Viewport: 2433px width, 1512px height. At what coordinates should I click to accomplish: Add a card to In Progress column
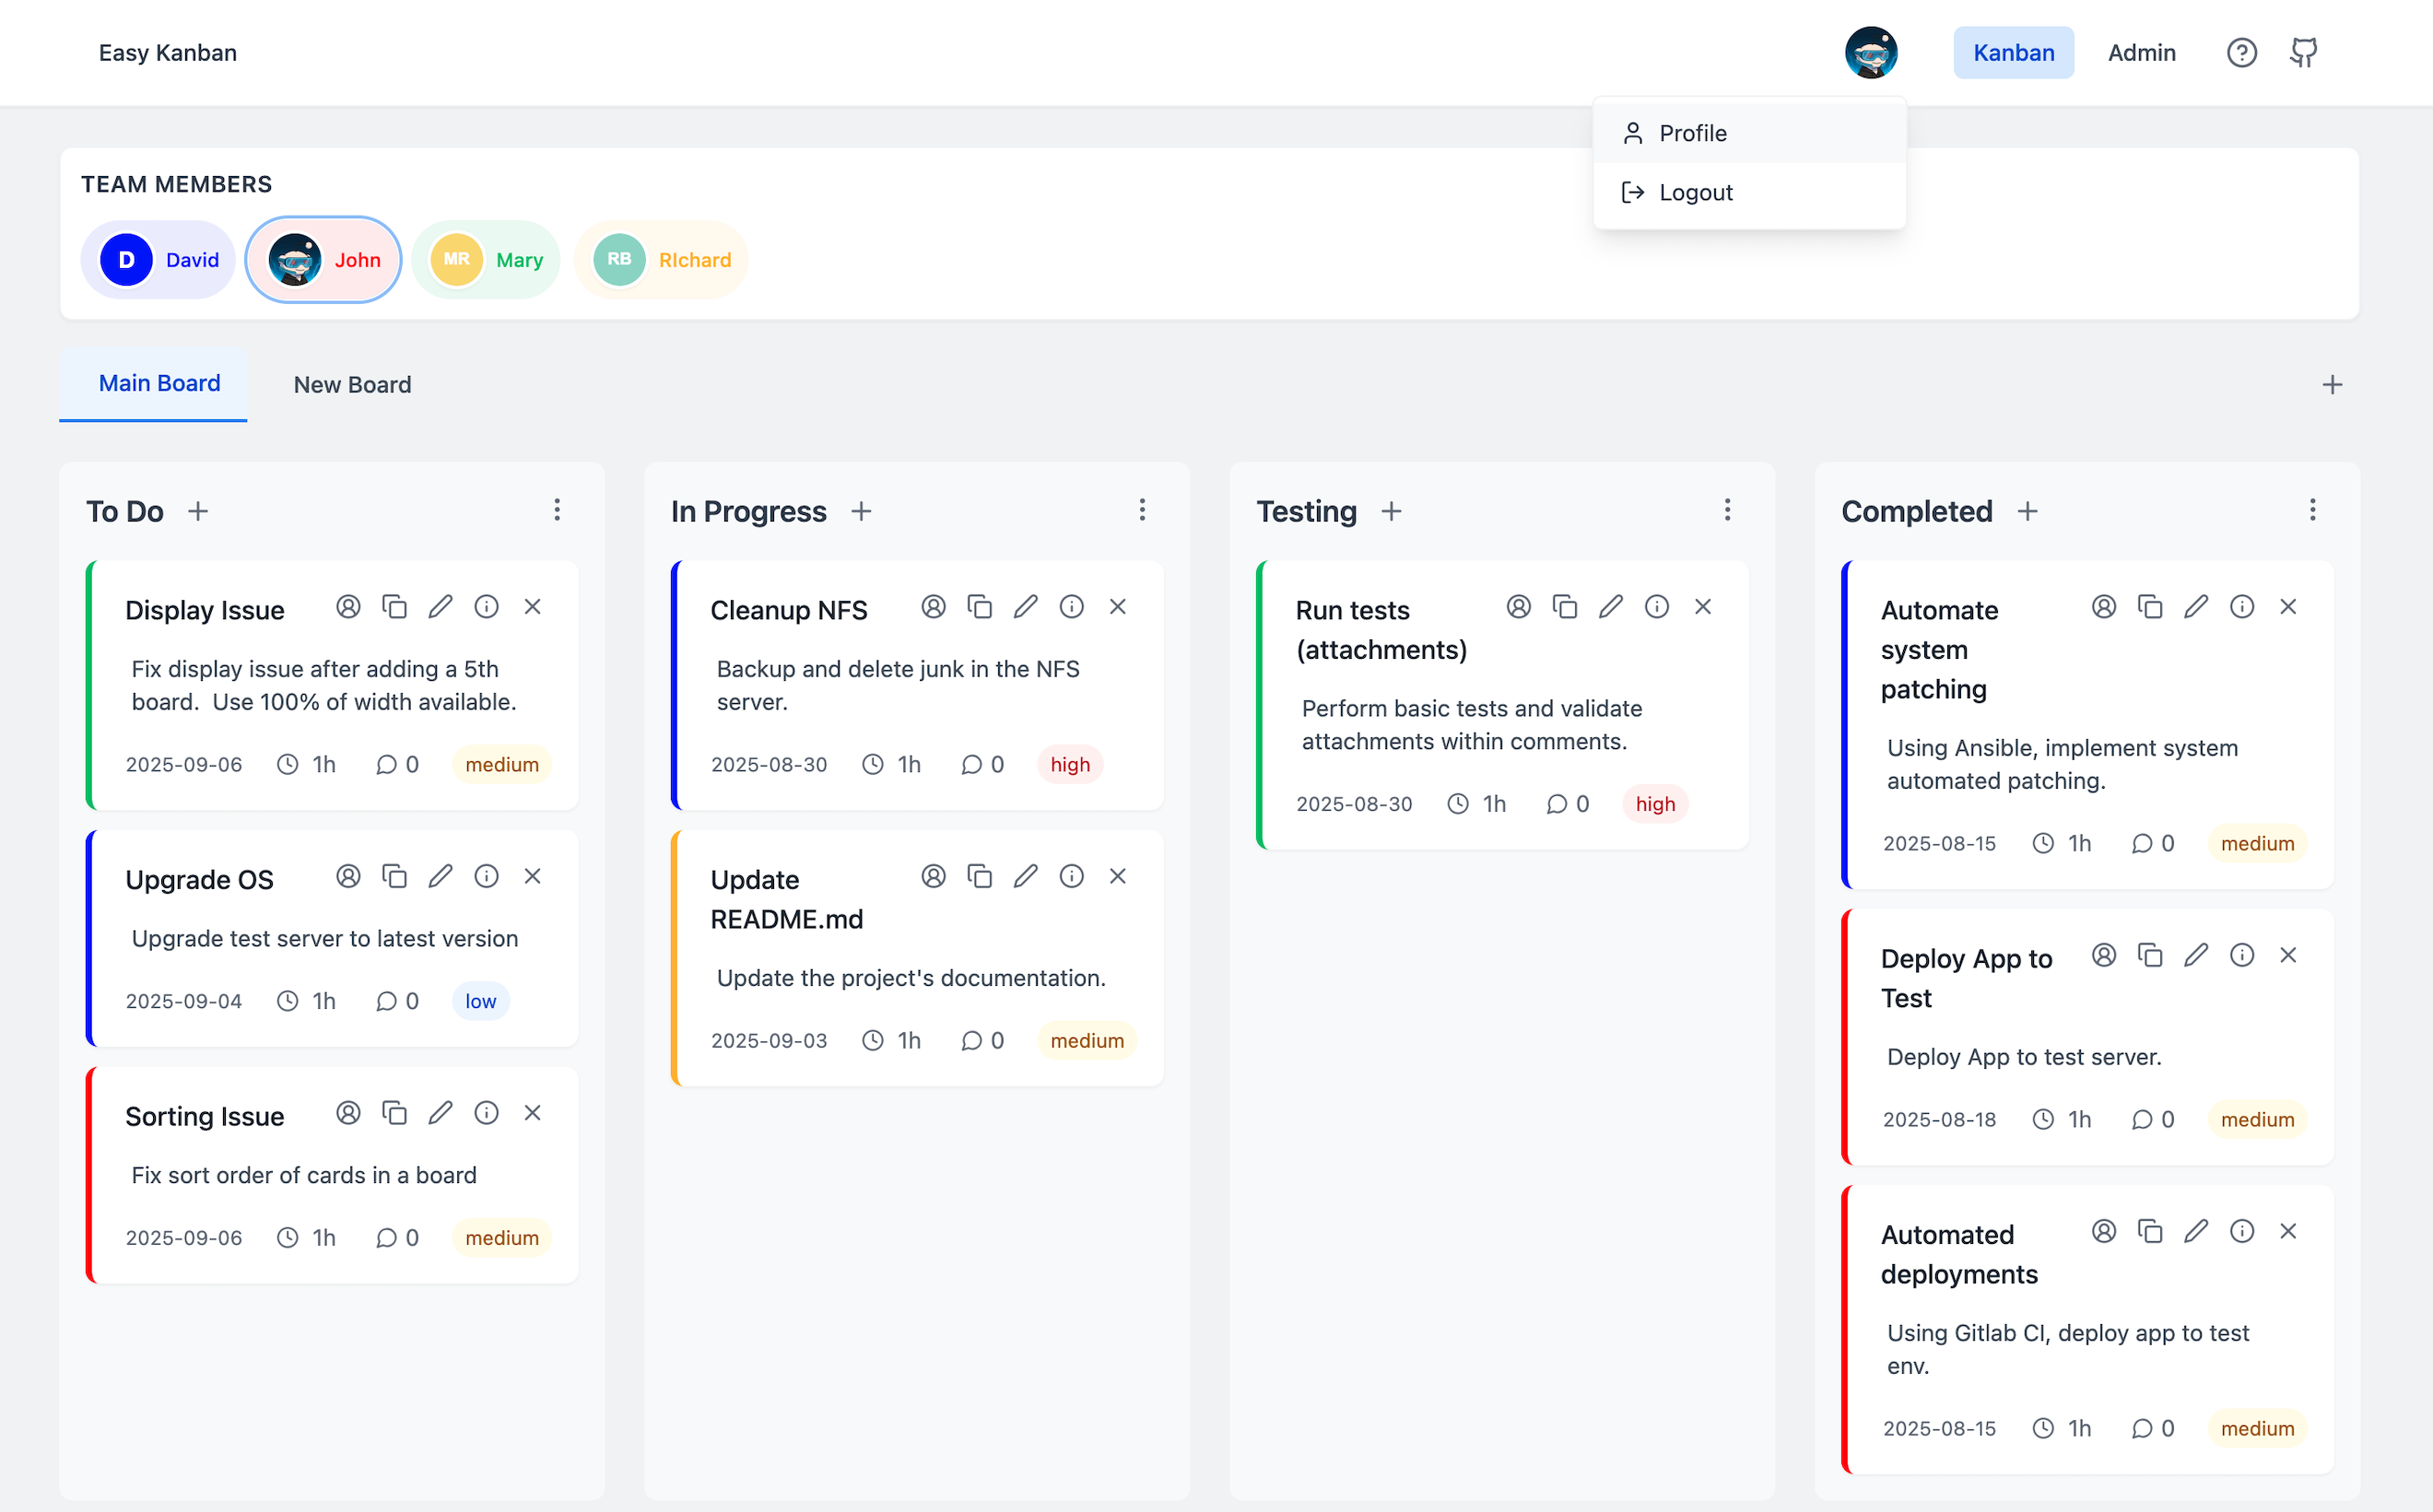(x=861, y=511)
